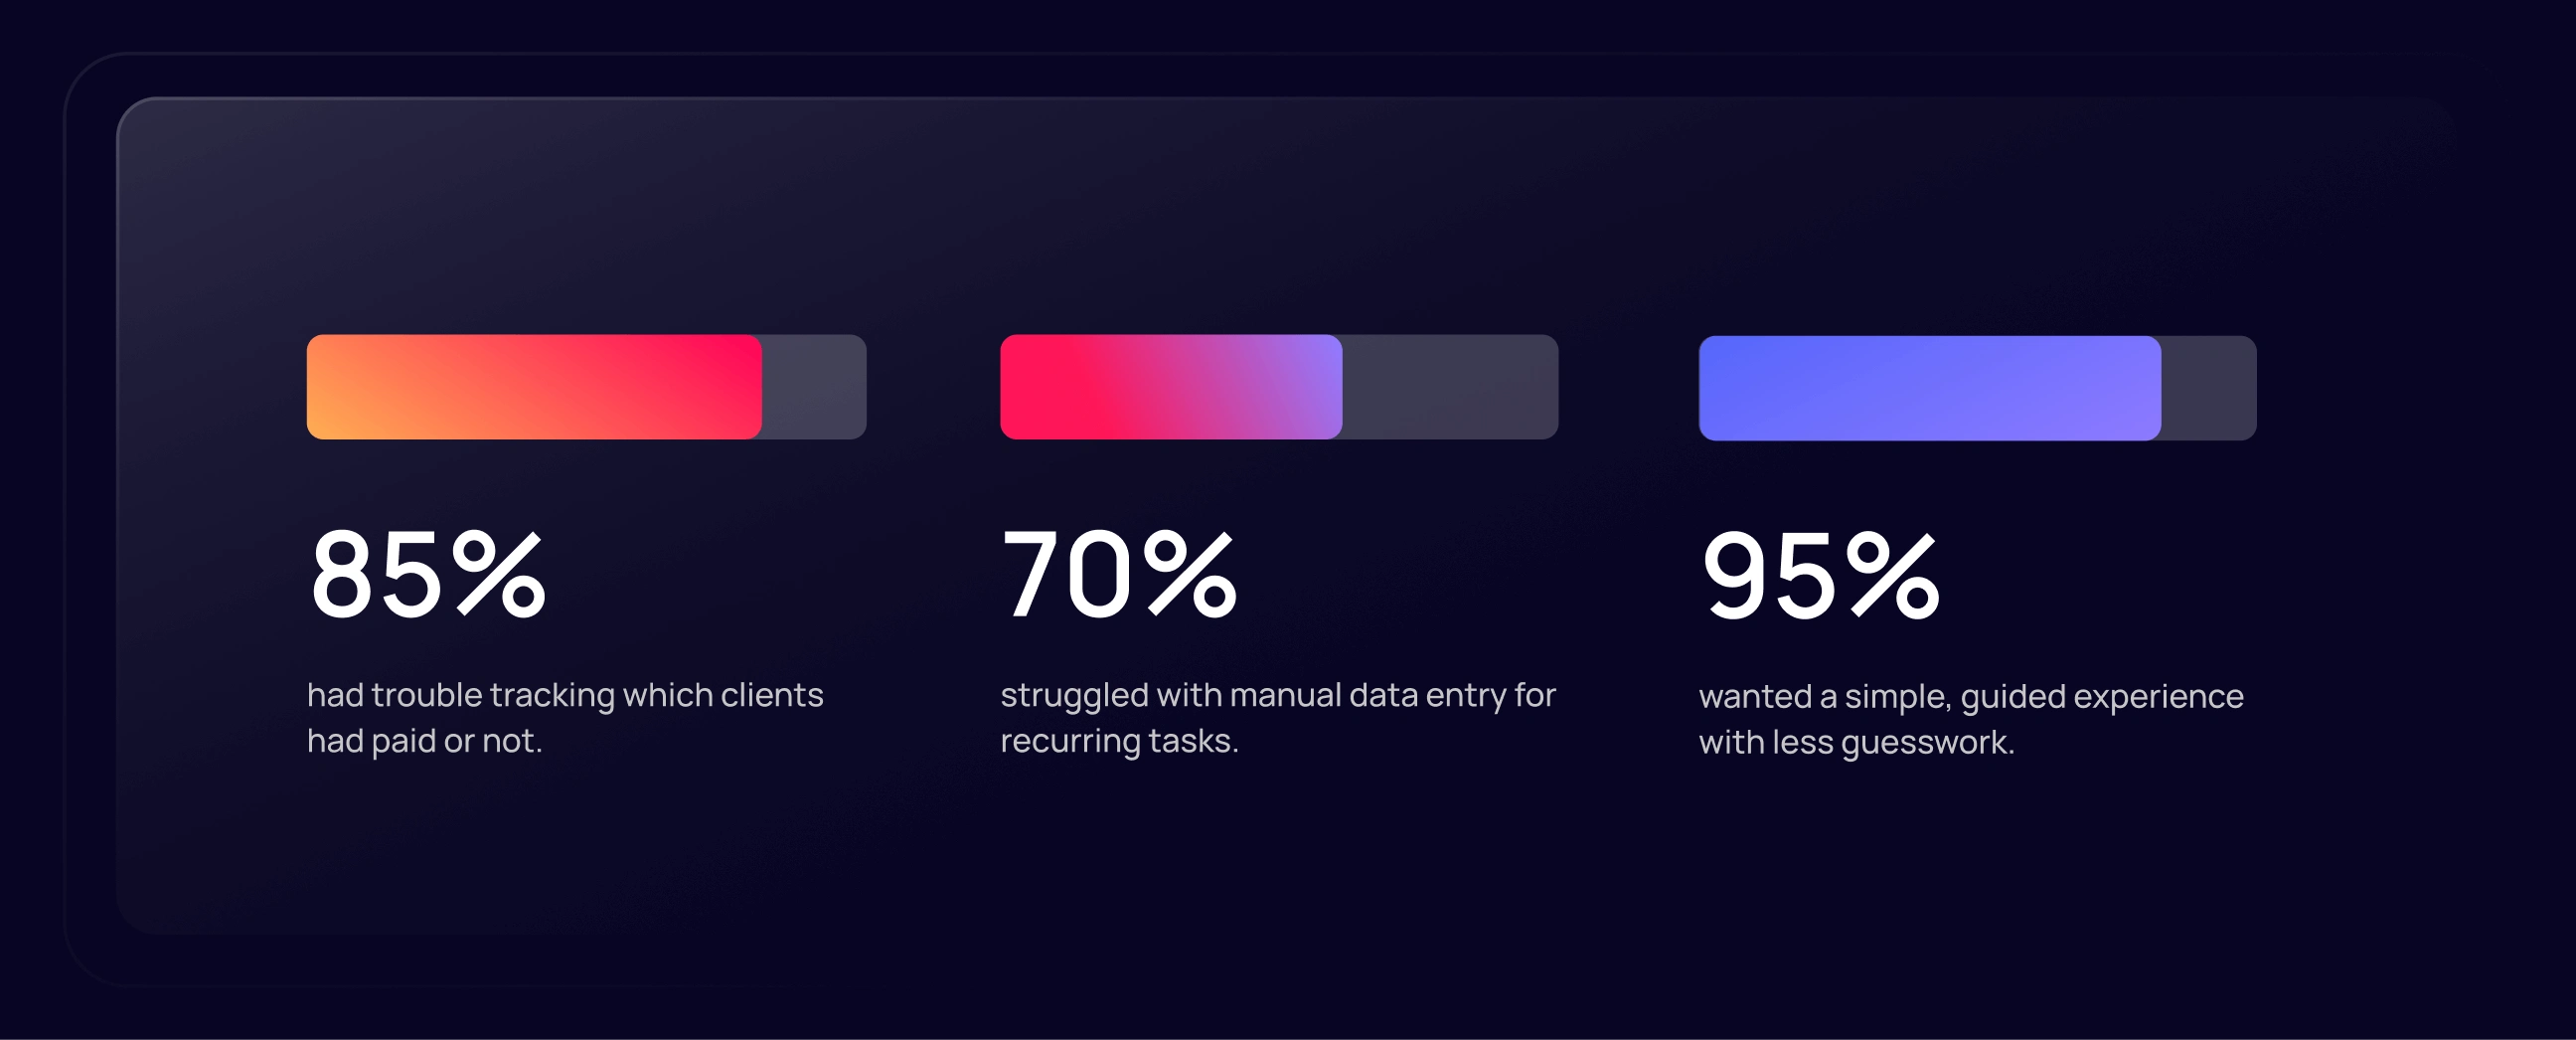The width and height of the screenshot is (2576, 1040).
Task: Click the line "had paid or not."
Action: [x=424, y=741]
